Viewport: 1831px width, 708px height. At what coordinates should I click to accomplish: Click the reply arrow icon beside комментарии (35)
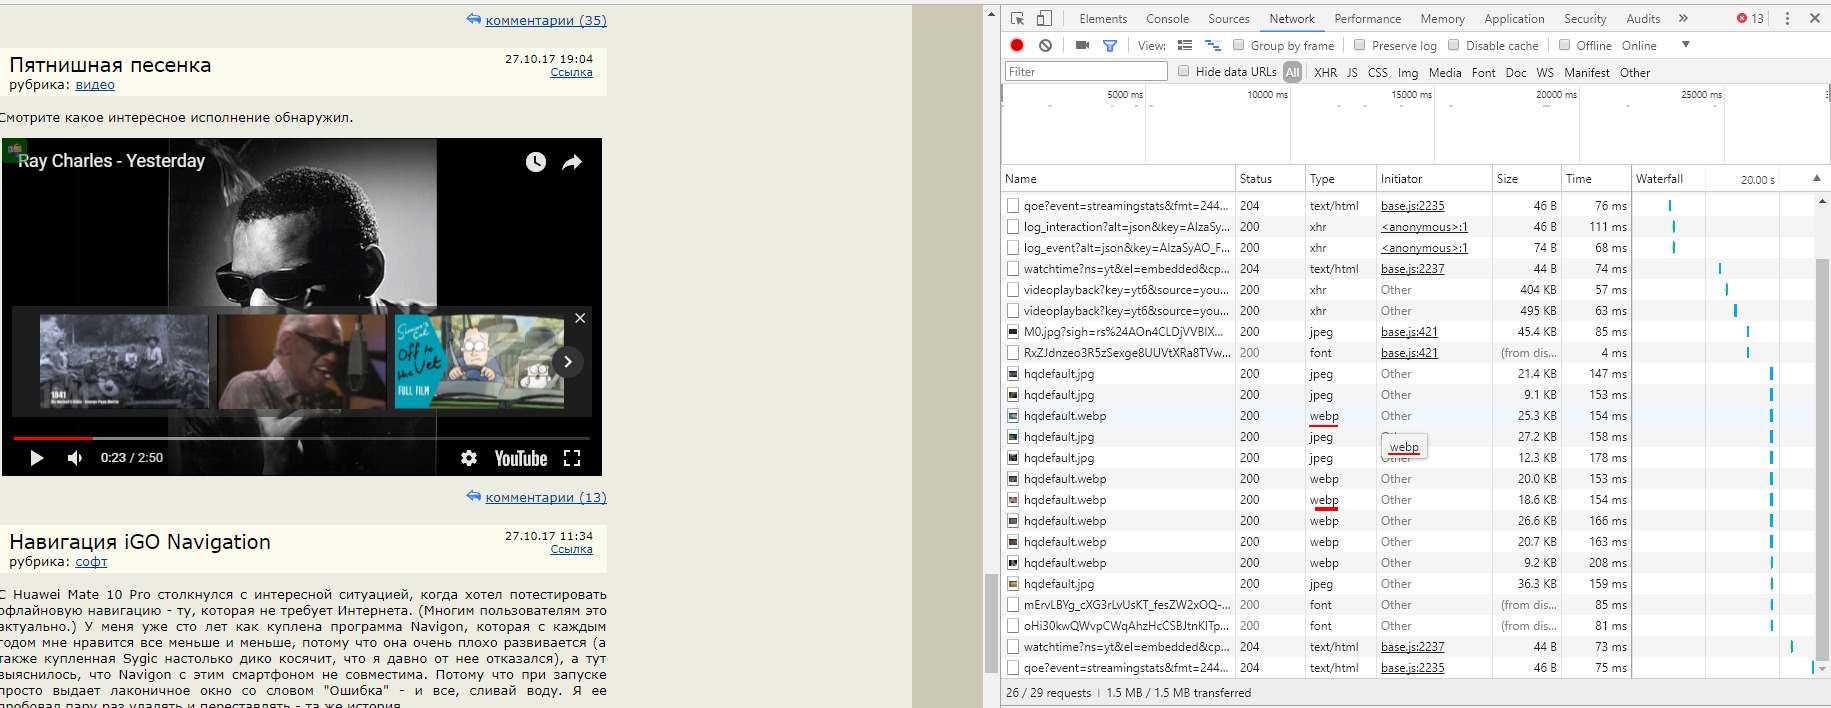[473, 19]
